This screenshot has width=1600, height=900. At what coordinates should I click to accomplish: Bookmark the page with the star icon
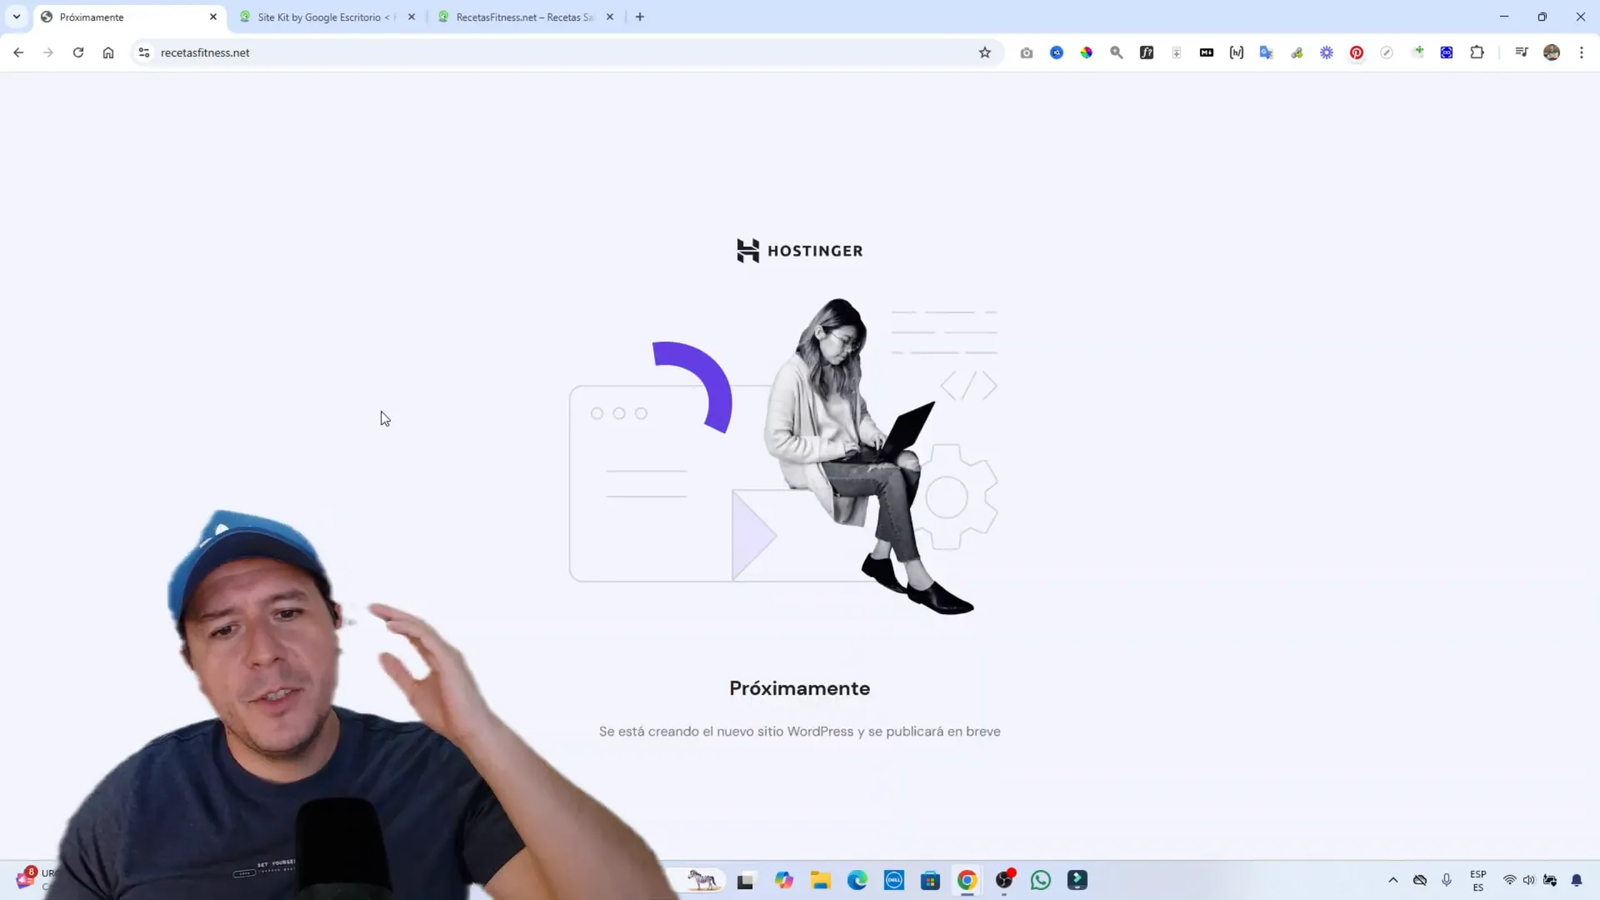985,52
